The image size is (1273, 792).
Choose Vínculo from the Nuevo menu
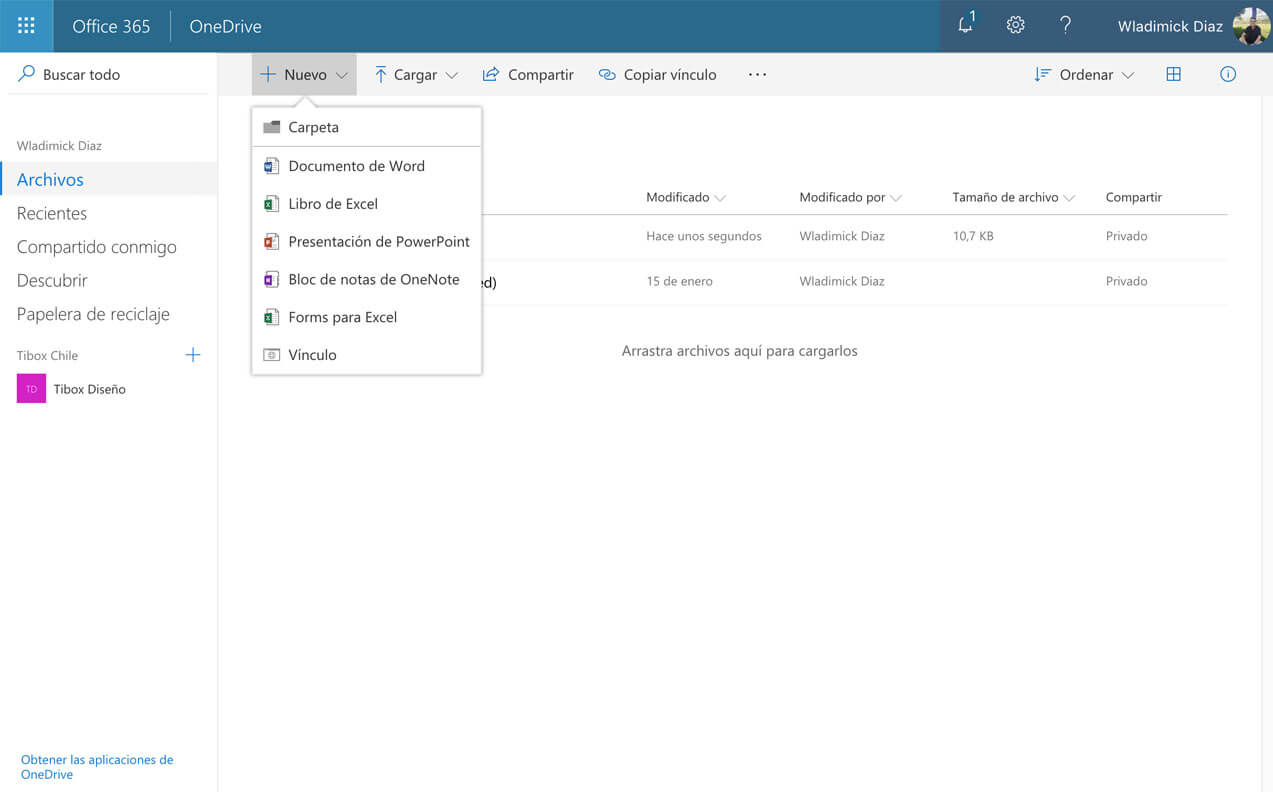(367, 355)
